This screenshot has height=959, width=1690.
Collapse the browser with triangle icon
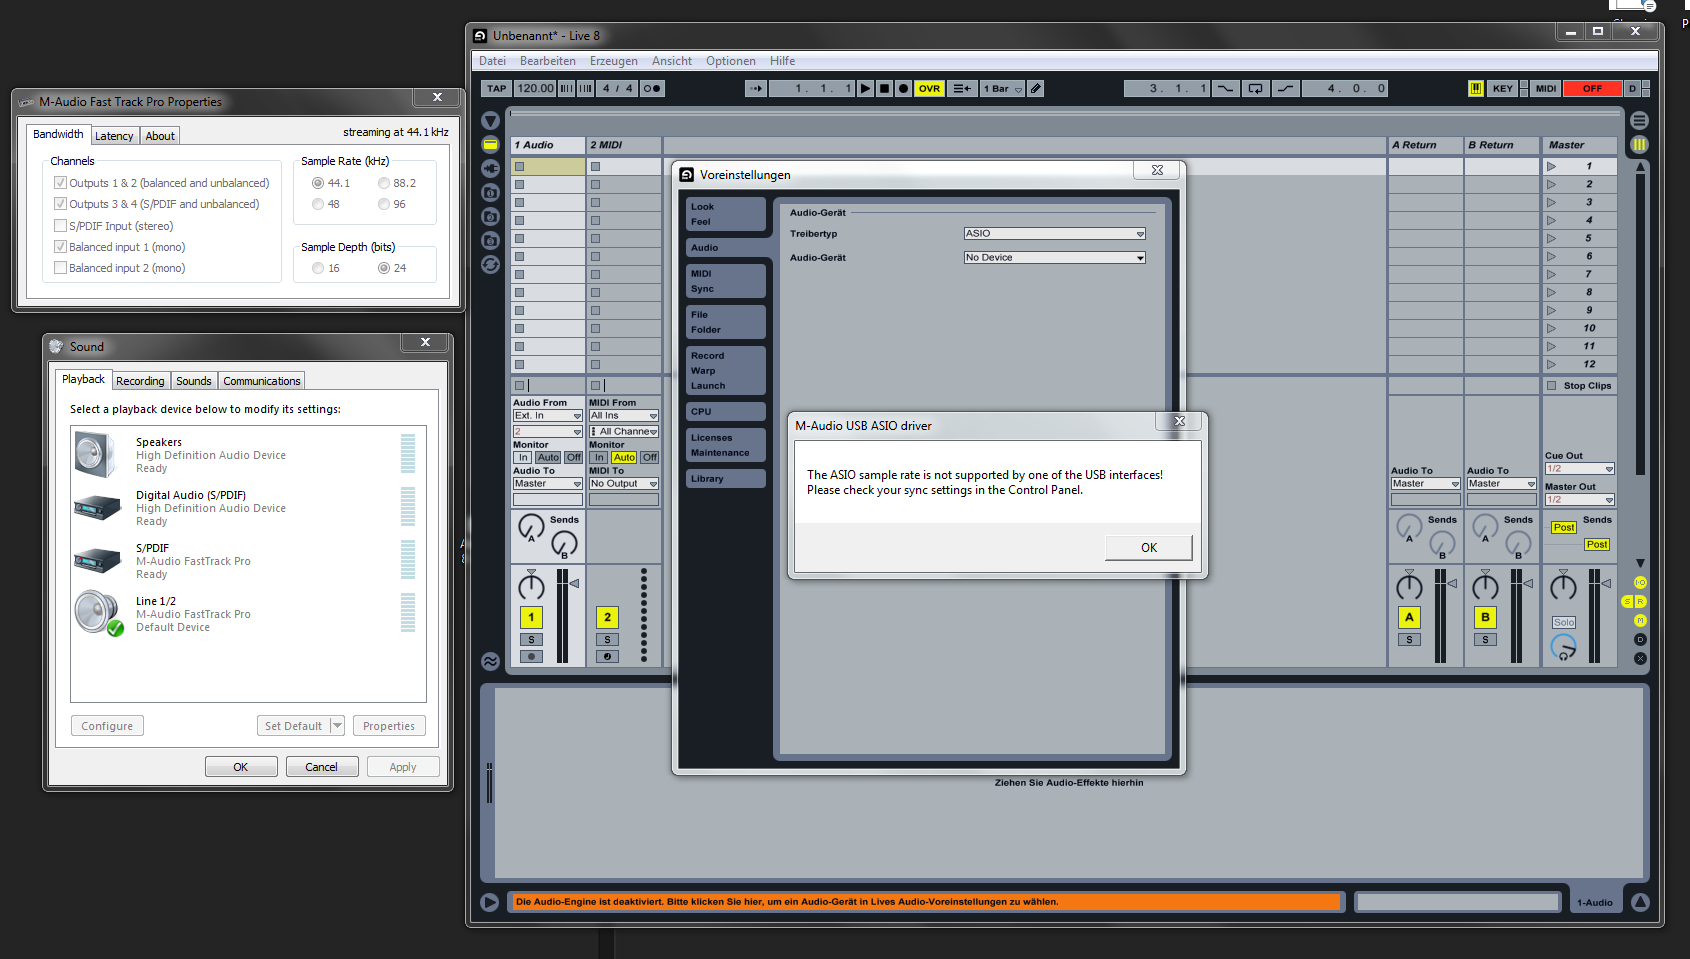[490, 121]
